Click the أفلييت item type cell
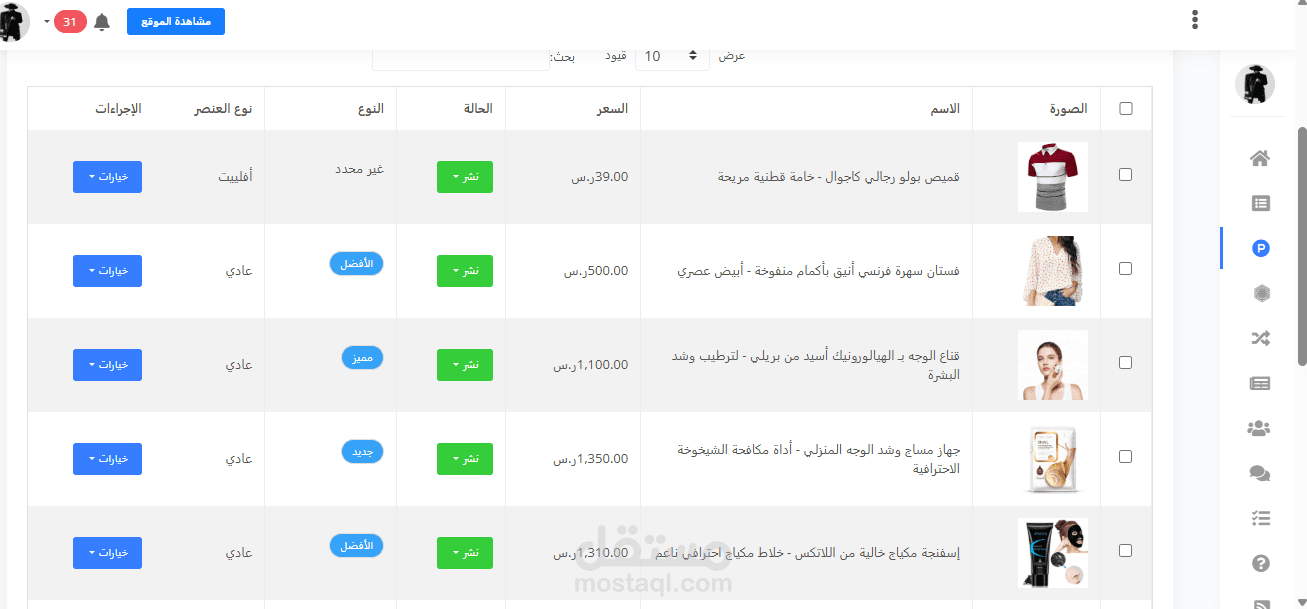This screenshot has width=1307, height=609. [x=235, y=177]
